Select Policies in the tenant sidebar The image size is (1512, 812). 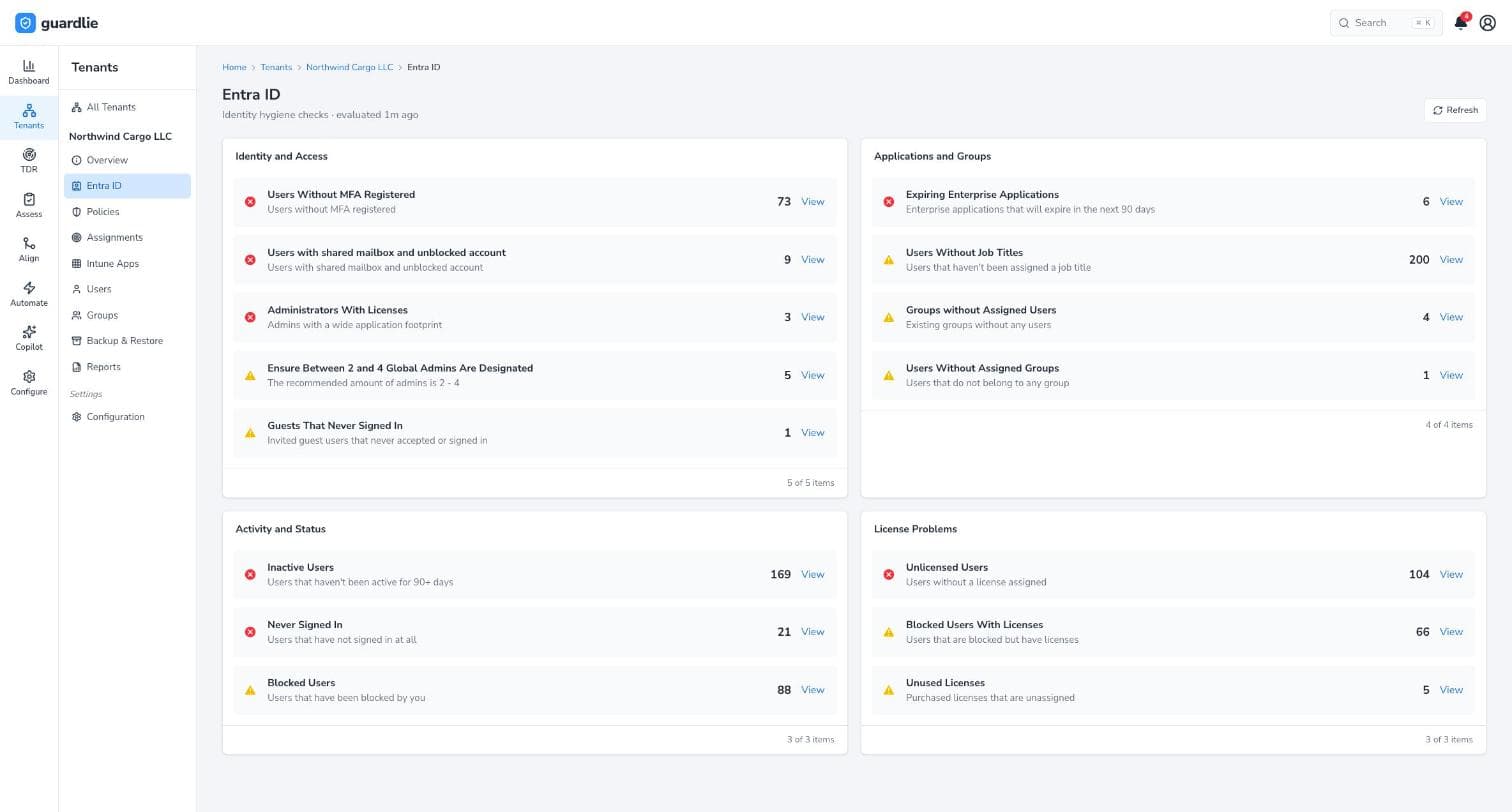pos(127,212)
